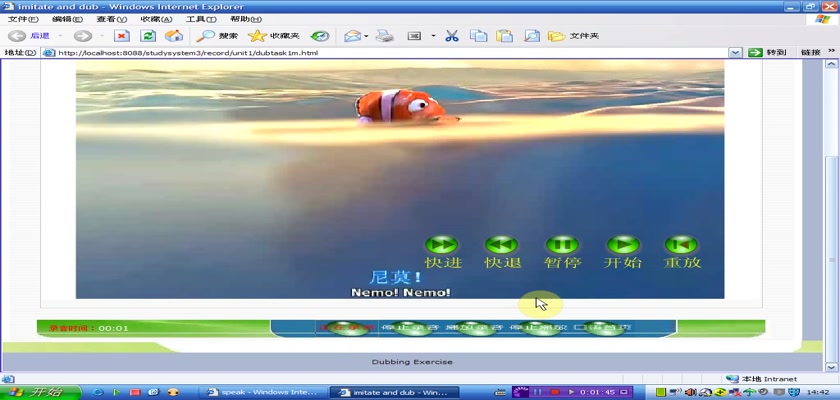
Task: Open the 开始 Start menu button
Action: pos(41,392)
